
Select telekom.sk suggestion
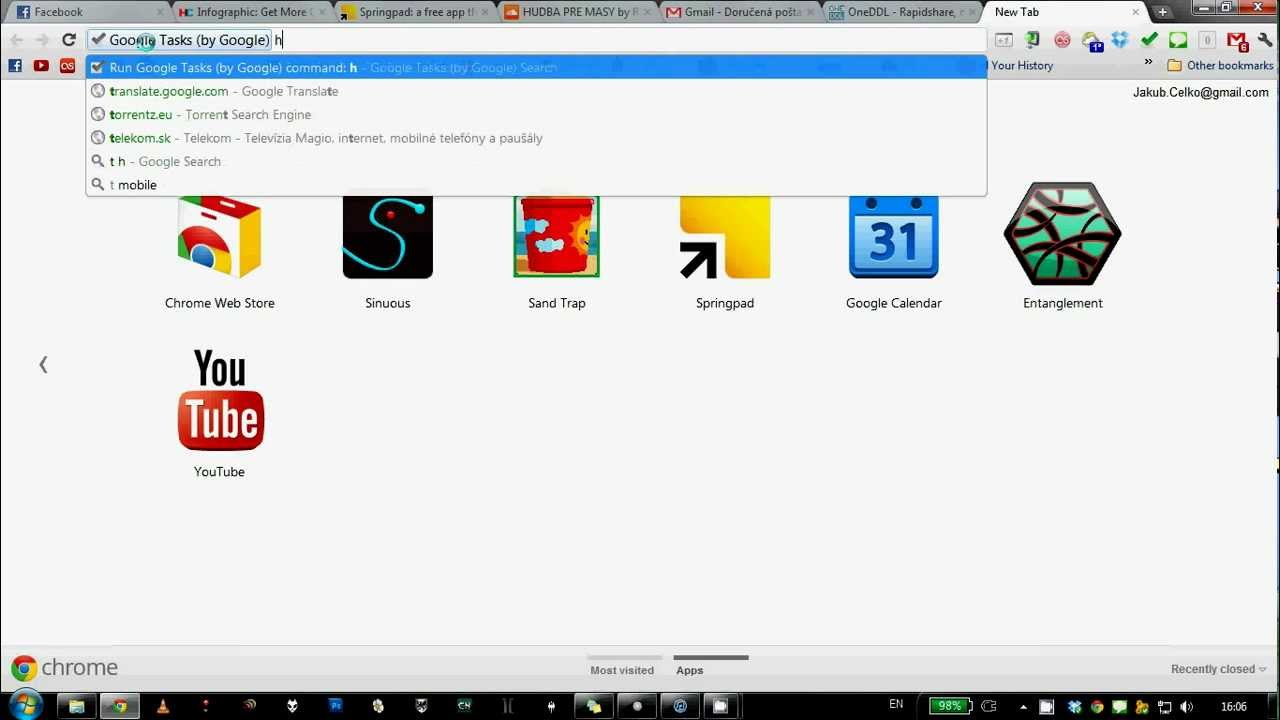click(536, 138)
